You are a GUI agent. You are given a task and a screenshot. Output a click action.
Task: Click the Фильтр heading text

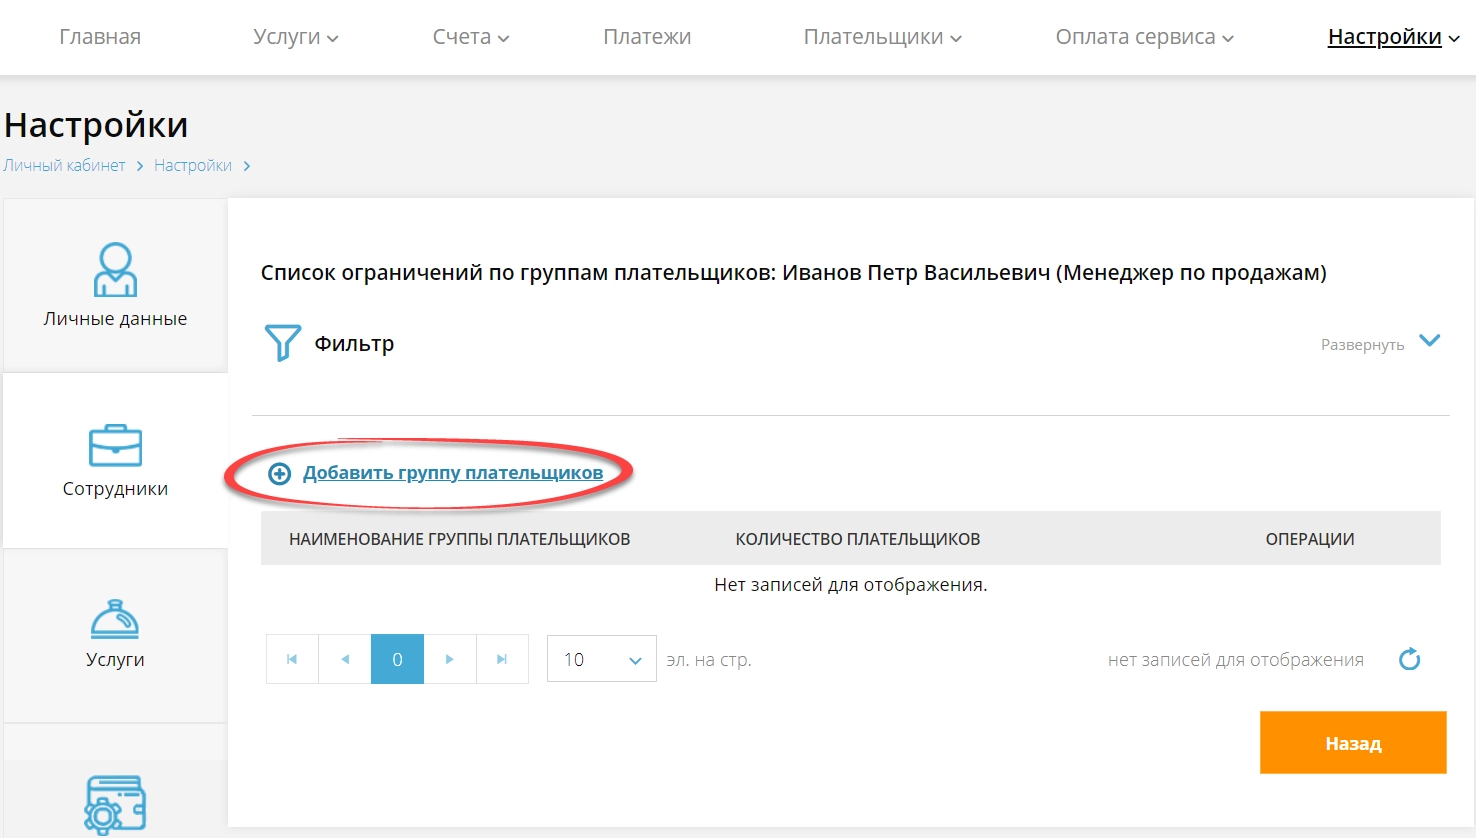(x=354, y=343)
